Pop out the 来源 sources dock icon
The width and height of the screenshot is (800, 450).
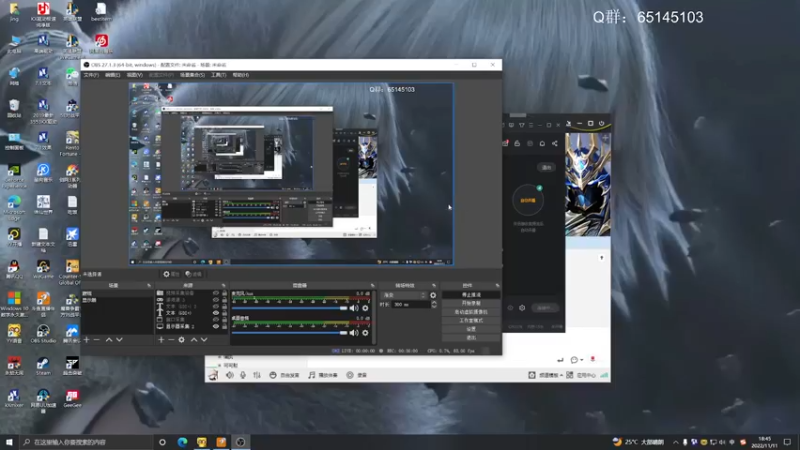click(x=223, y=286)
